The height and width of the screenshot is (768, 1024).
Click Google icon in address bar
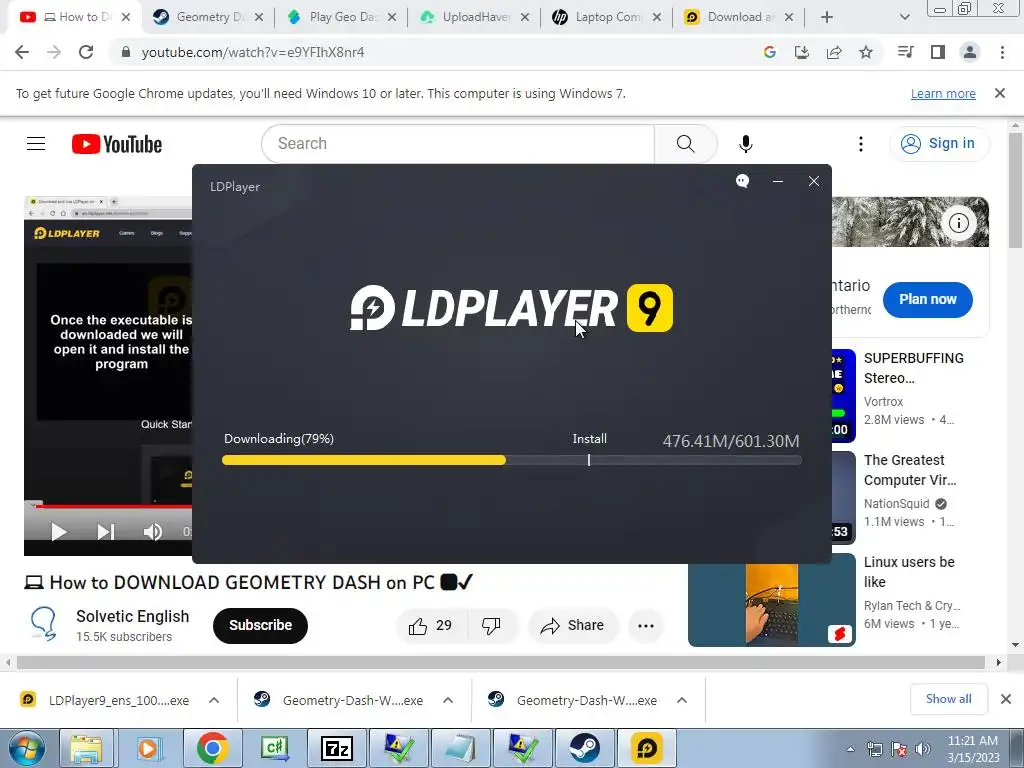coord(769,52)
